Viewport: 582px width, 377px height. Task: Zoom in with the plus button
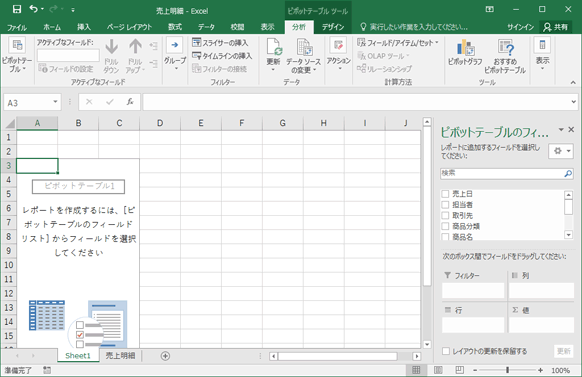(540, 370)
